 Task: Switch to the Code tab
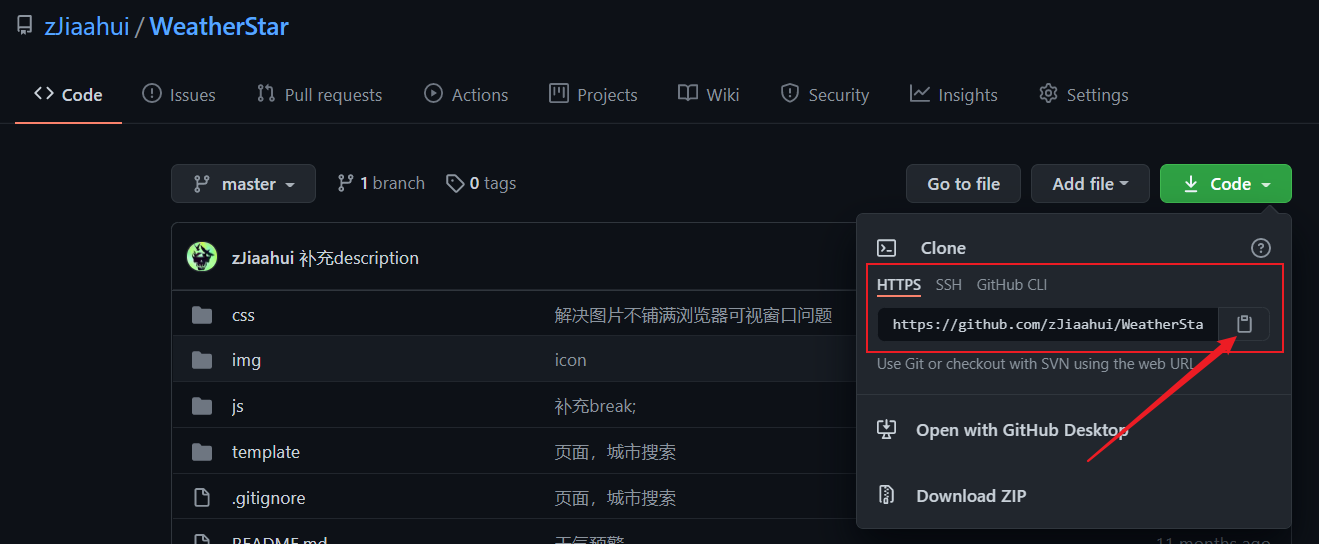(x=68, y=94)
